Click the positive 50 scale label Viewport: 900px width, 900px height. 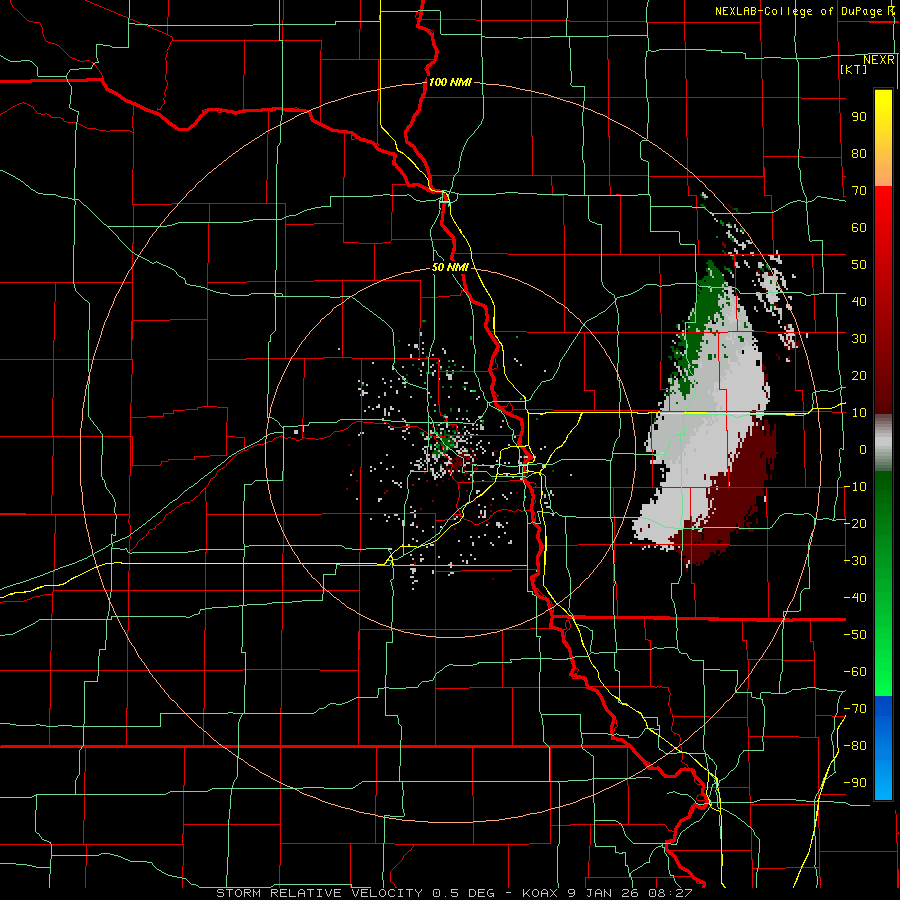(859, 265)
